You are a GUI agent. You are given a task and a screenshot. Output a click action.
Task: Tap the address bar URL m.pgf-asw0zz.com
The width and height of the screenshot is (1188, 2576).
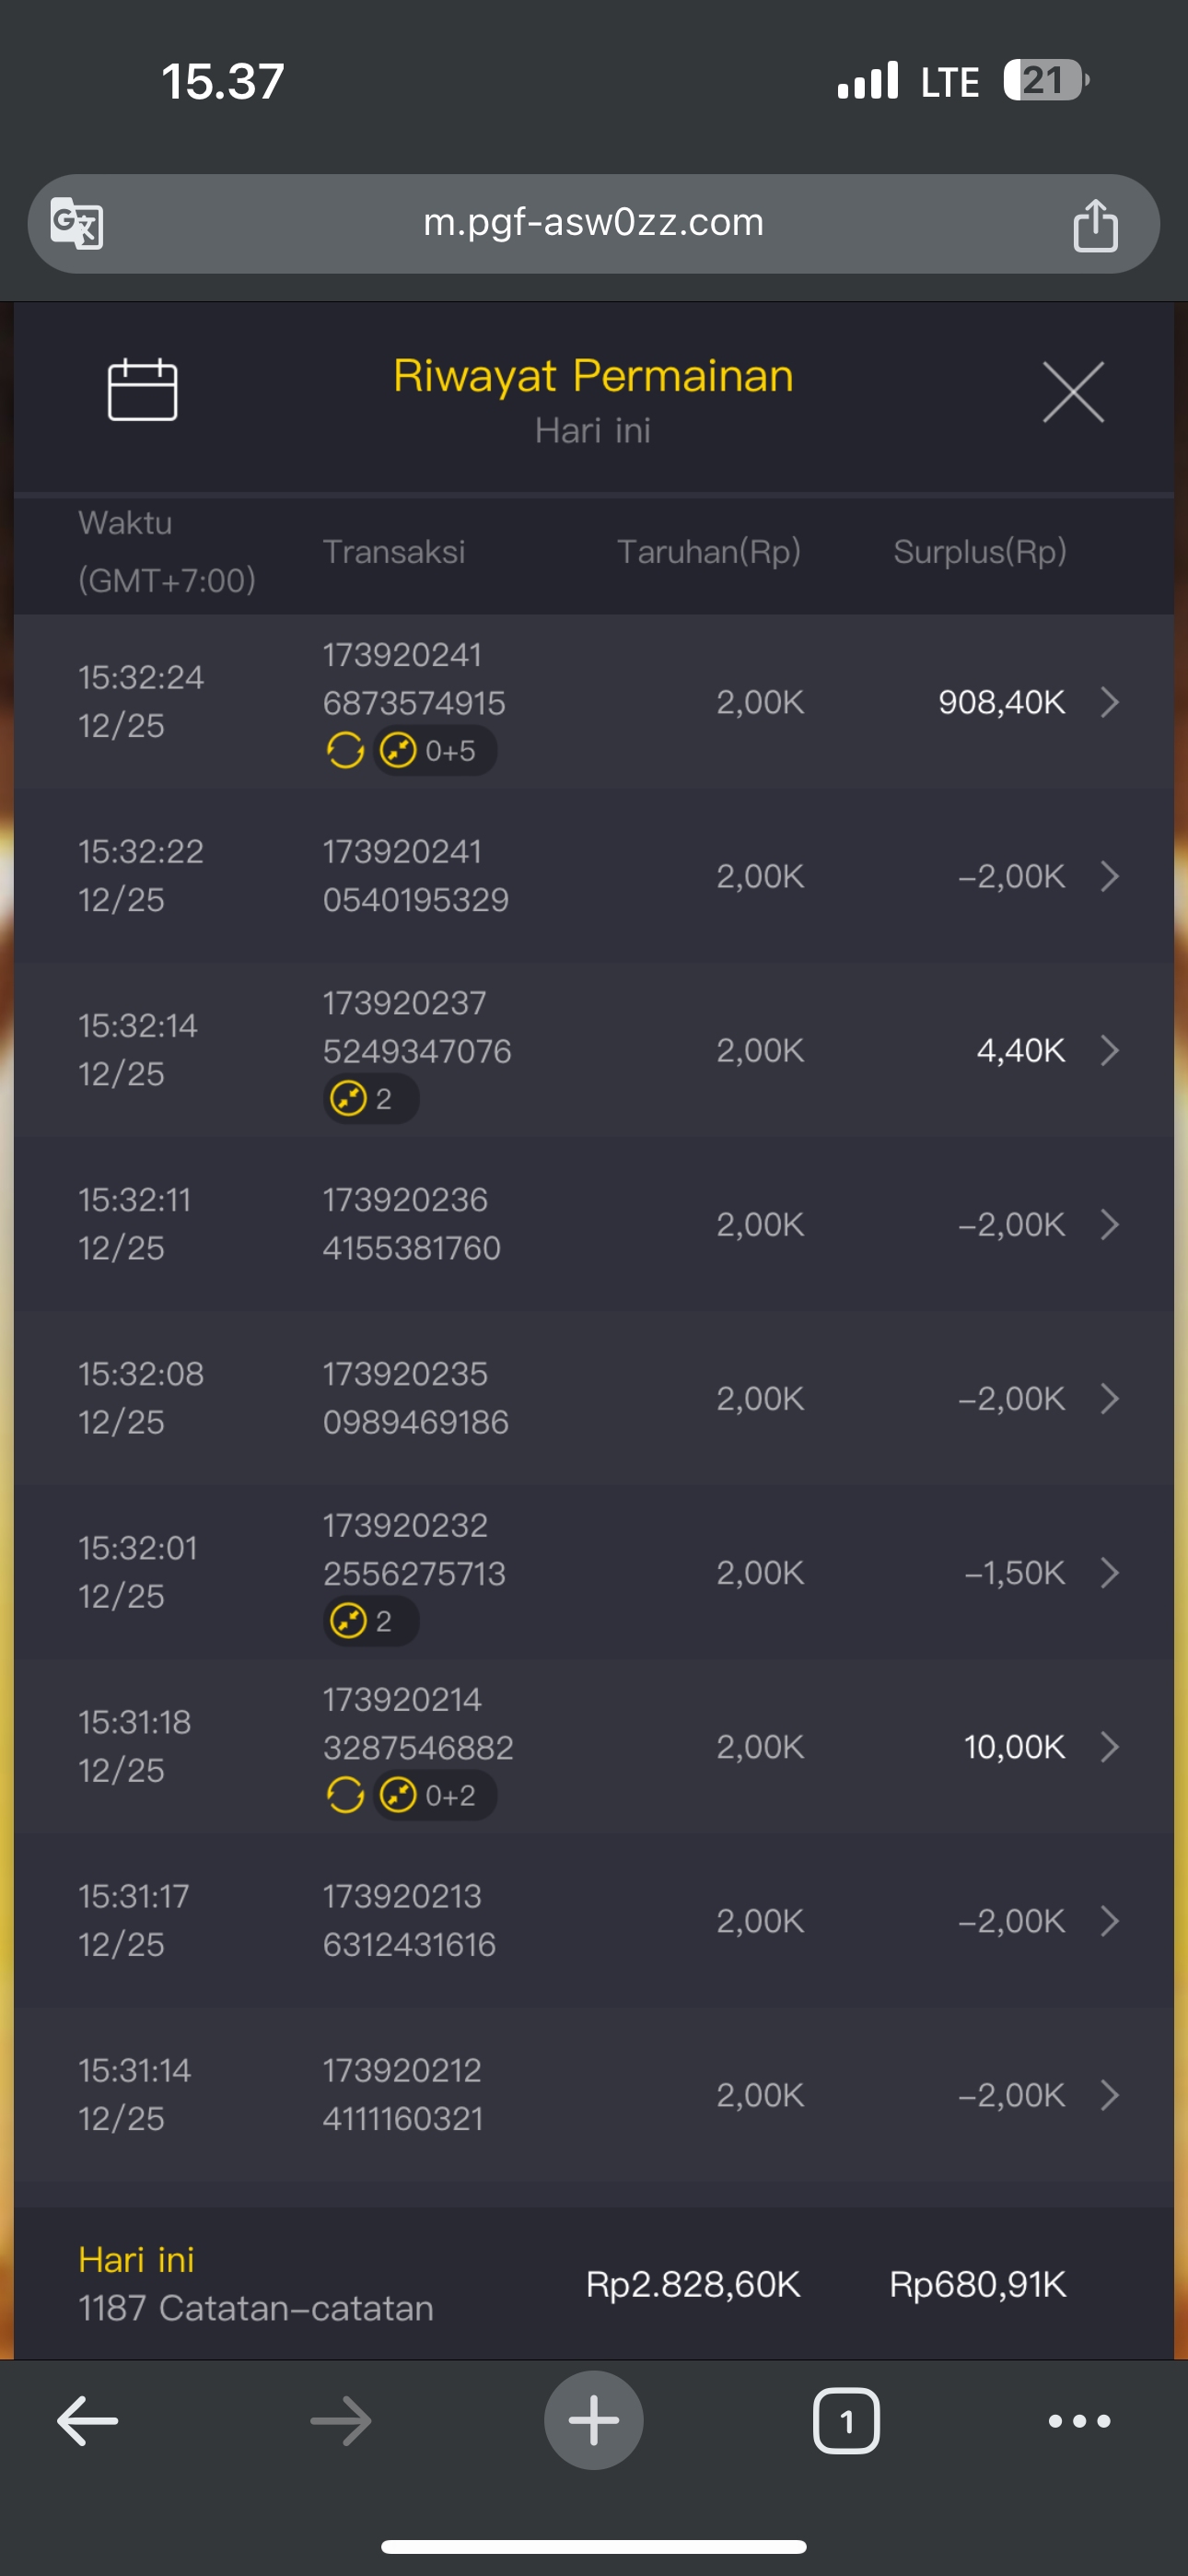tap(593, 222)
